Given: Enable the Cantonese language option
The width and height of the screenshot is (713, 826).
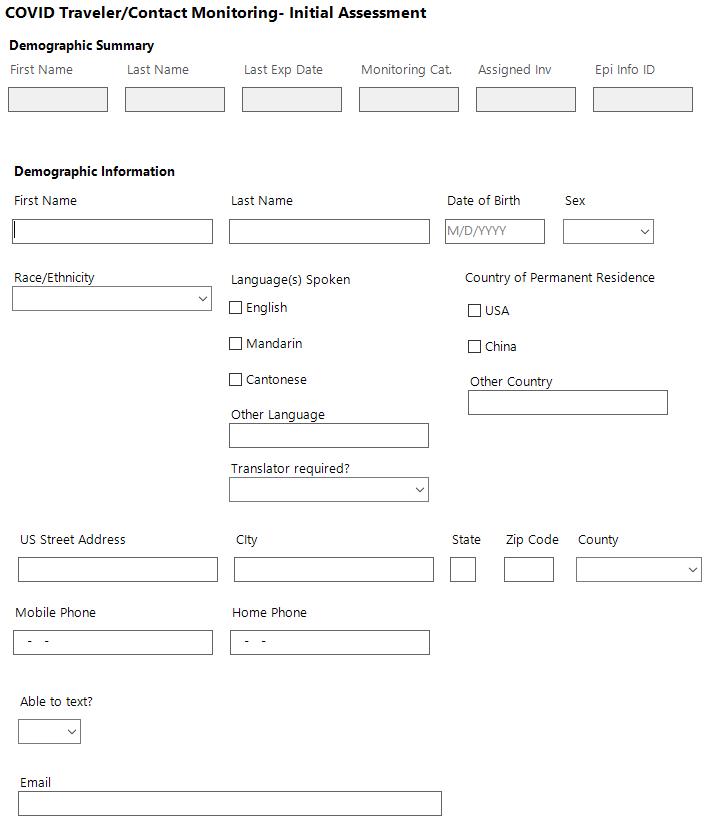Looking at the screenshot, I should [236, 380].
